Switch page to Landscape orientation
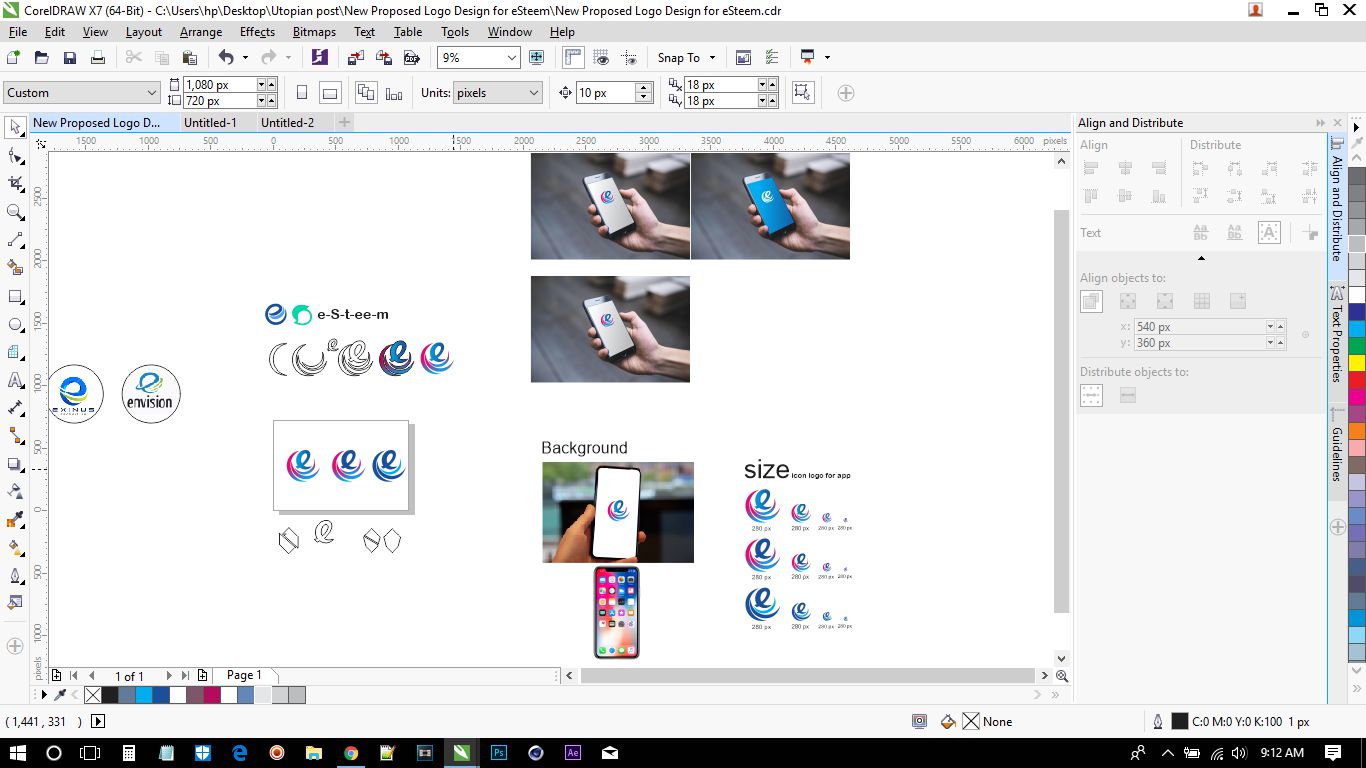 click(x=329, y=93)
